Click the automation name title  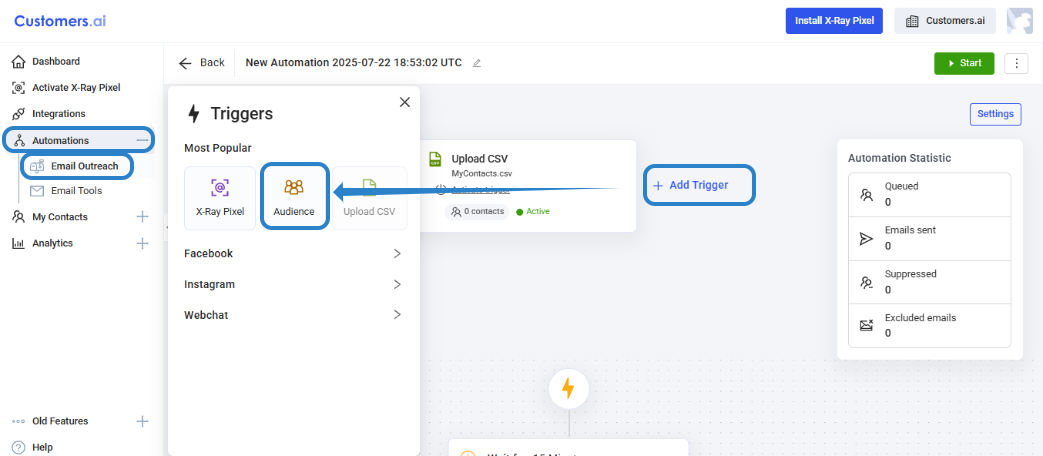tap(353, 62)
